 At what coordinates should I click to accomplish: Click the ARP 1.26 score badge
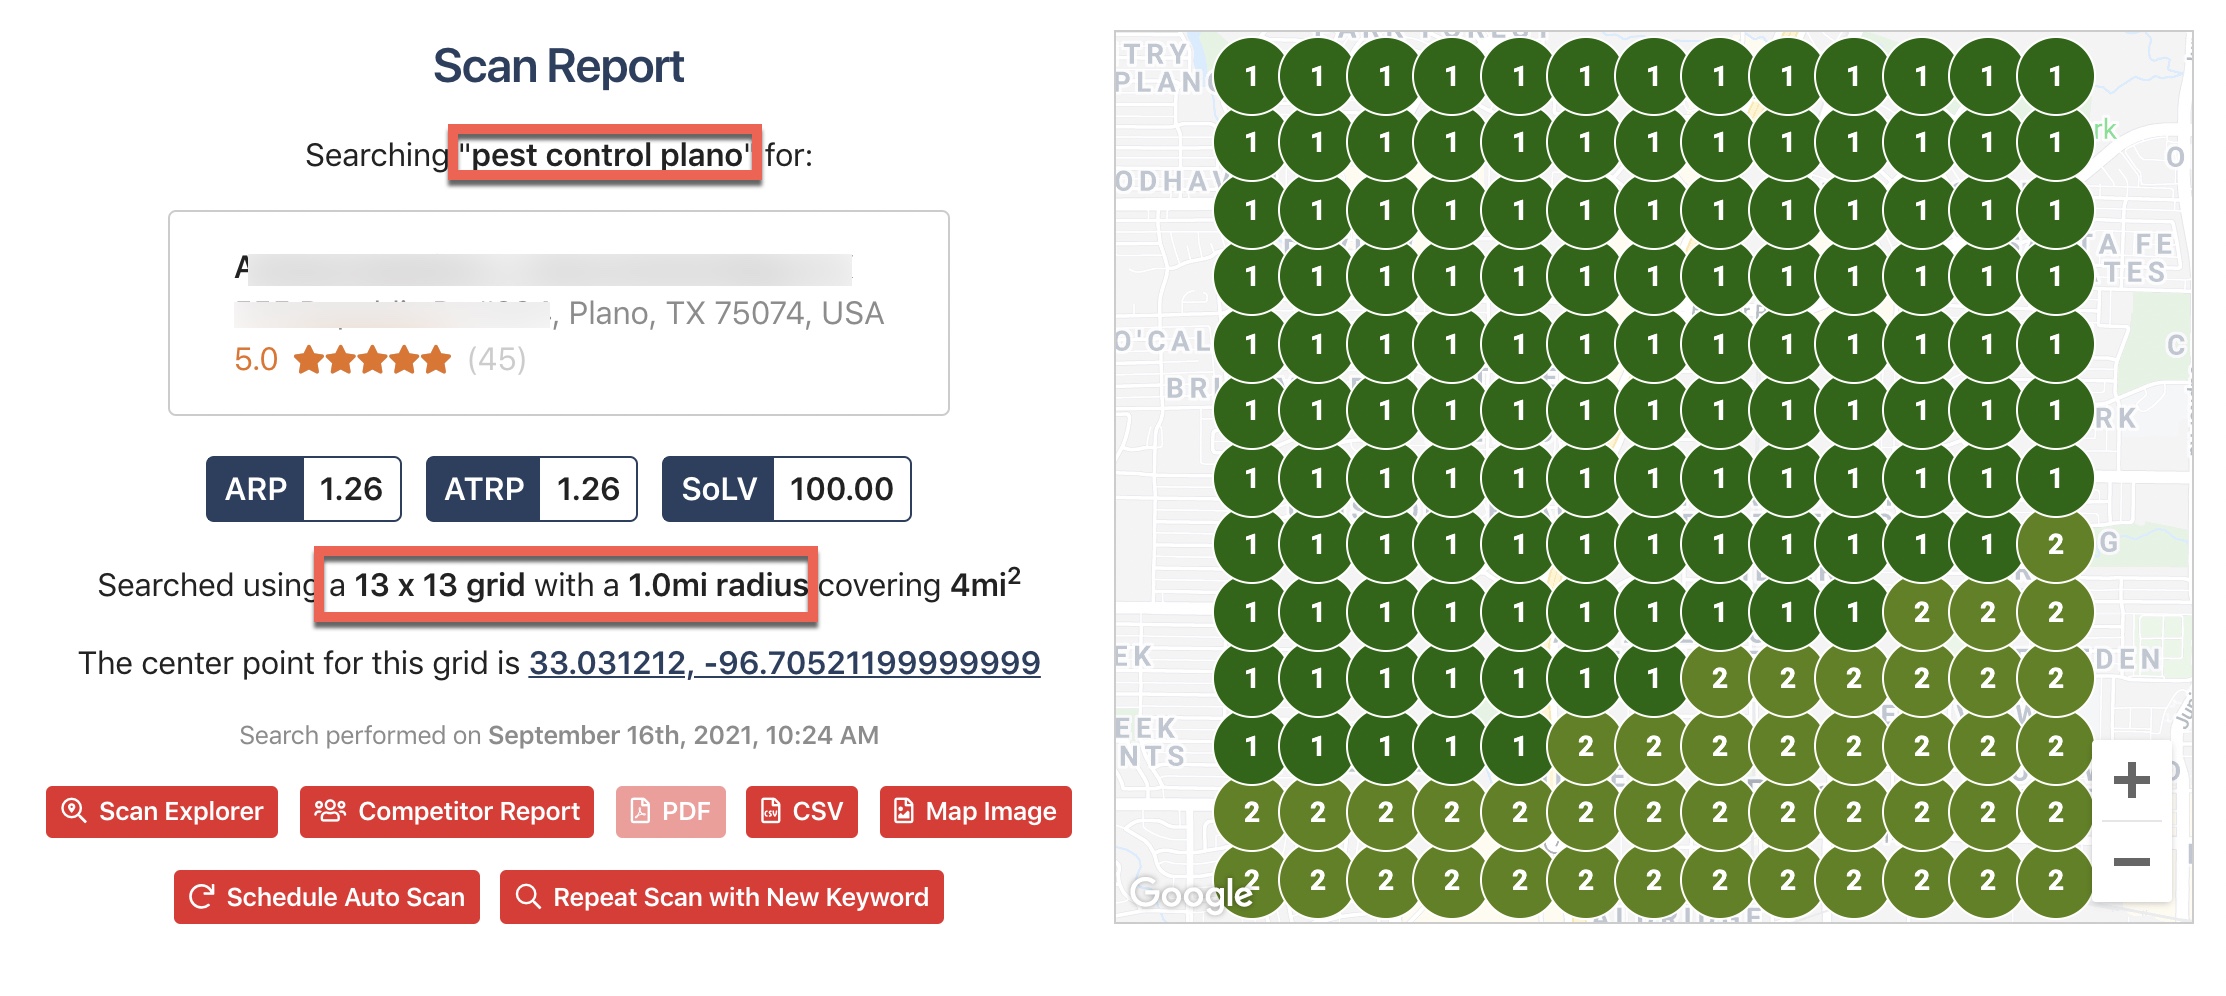(x=304, y=489)
